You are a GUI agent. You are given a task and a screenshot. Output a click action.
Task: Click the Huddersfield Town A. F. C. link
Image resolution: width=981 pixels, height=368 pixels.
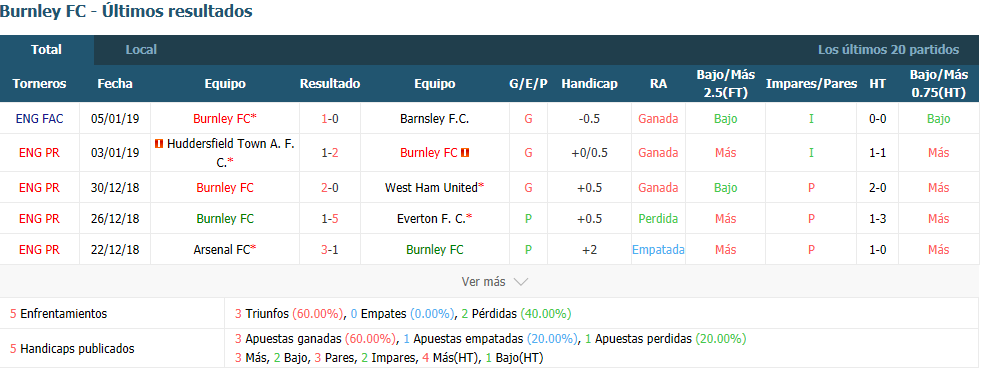230,152
